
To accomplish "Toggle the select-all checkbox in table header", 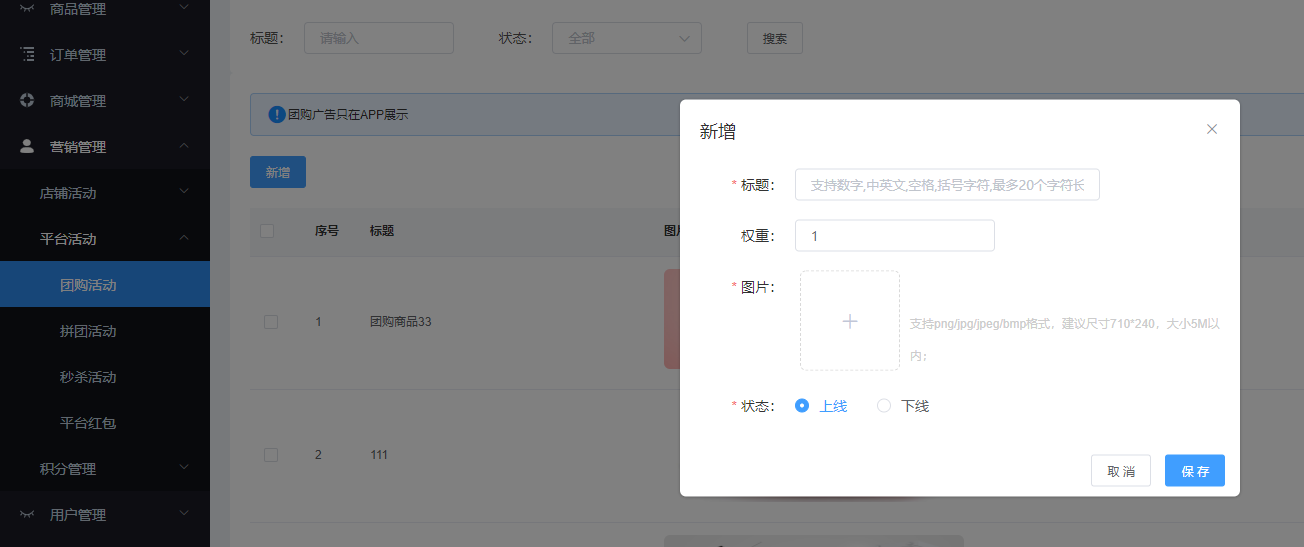I will [x=267, y=231].
